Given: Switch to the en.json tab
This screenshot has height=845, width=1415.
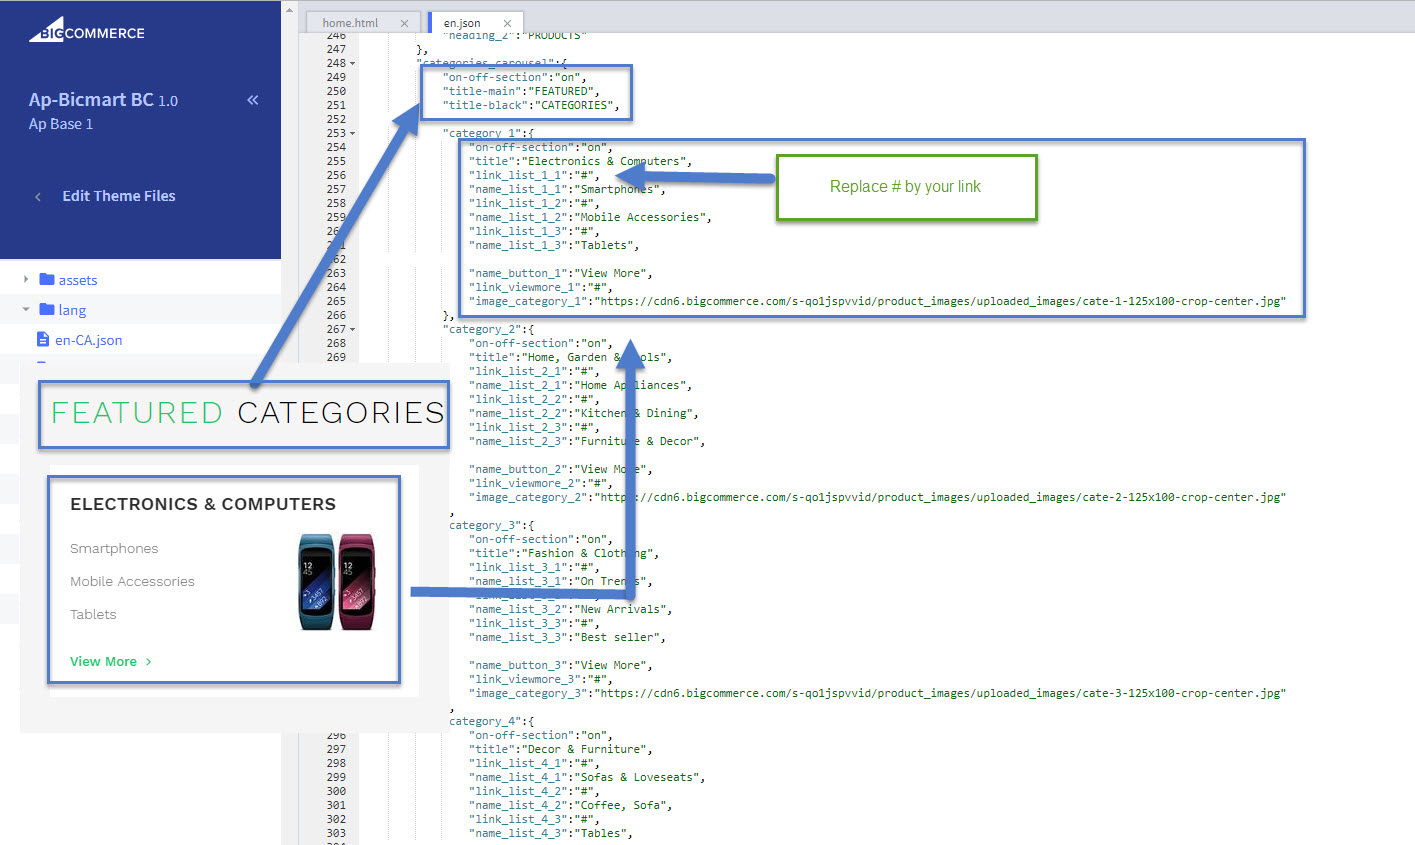Looking at the screenshot, I should click(x=462, y=23).
